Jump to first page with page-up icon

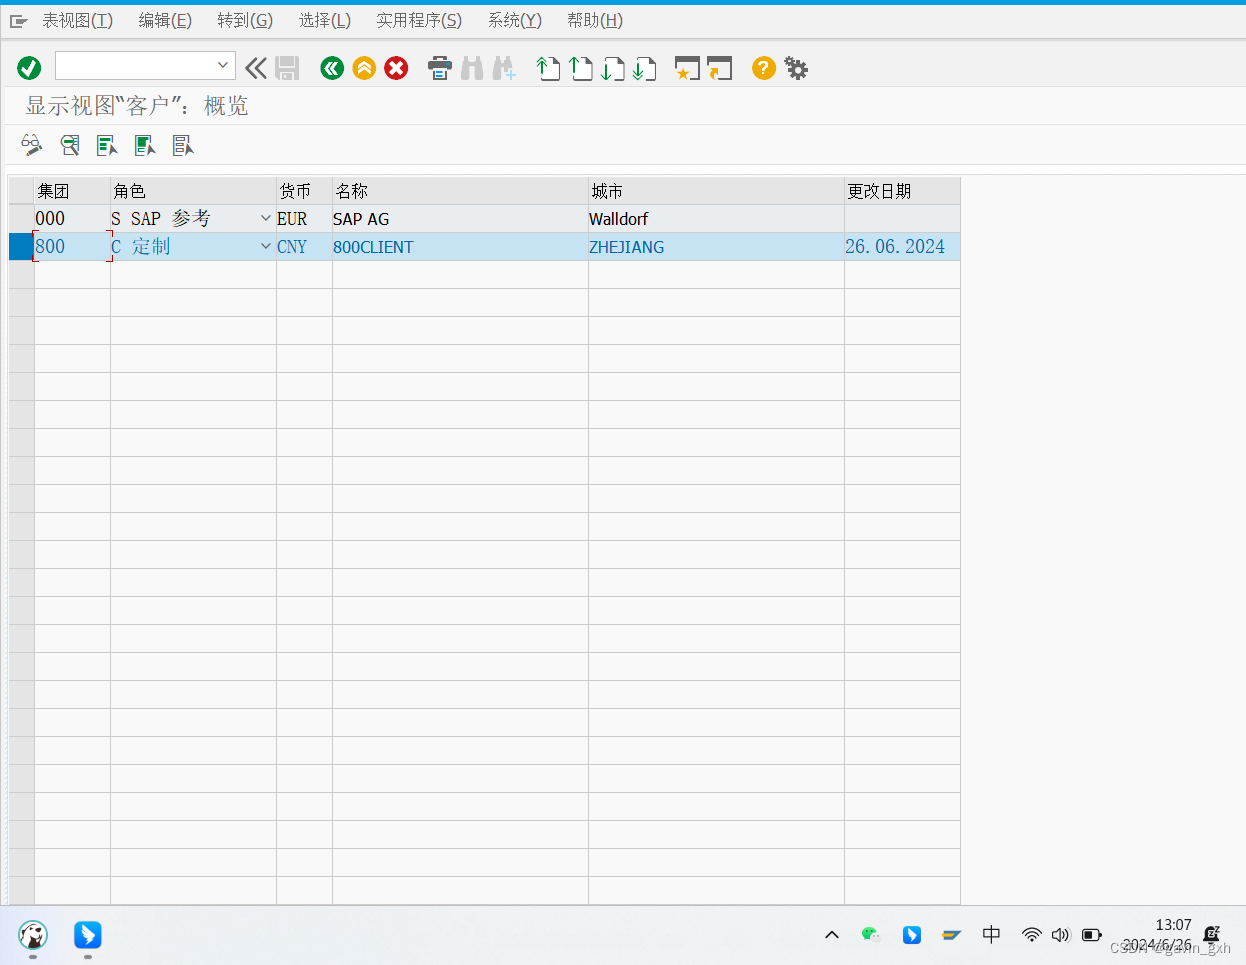click(x=548, y=68)
